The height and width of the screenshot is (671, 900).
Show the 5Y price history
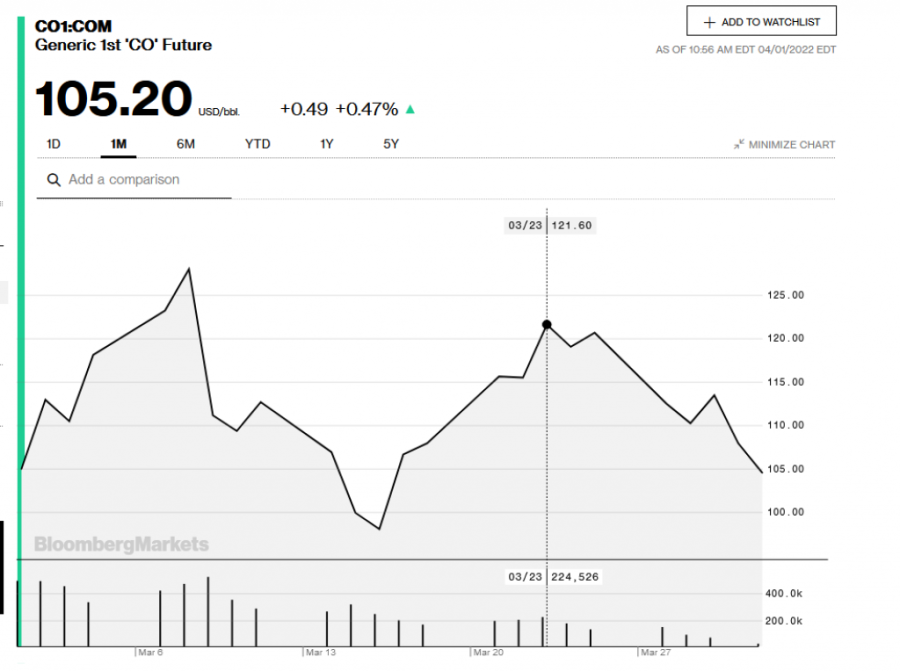[x=391, y=144]
